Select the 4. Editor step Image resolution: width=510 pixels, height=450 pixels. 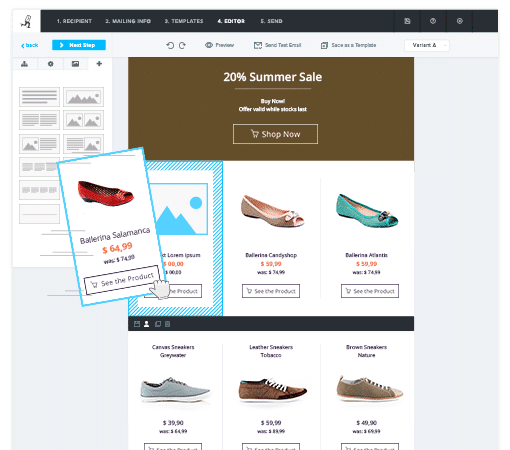click(231, 21)
